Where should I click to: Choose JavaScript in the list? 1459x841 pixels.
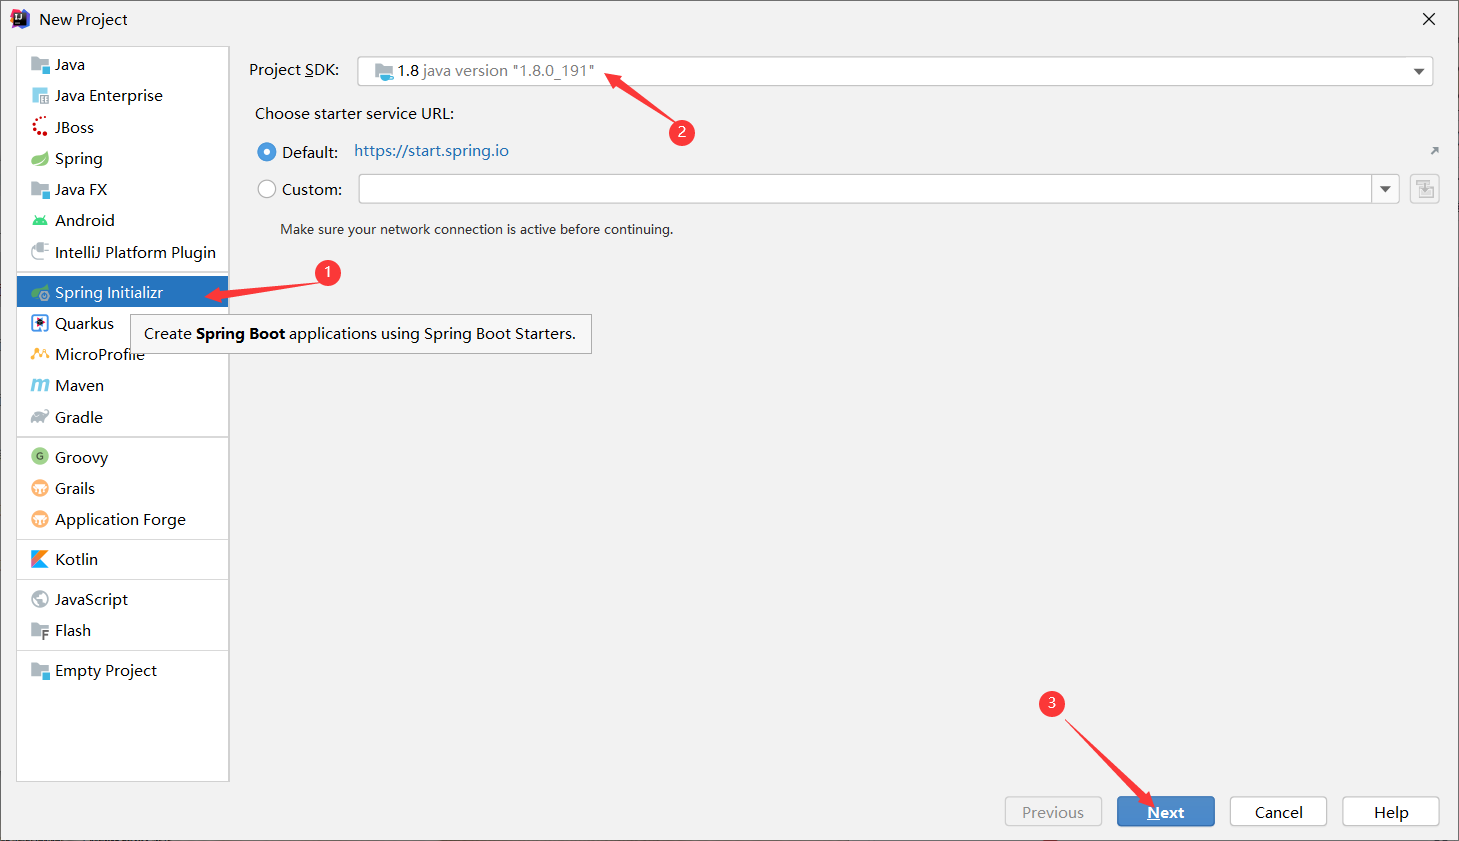pos(123,599)
